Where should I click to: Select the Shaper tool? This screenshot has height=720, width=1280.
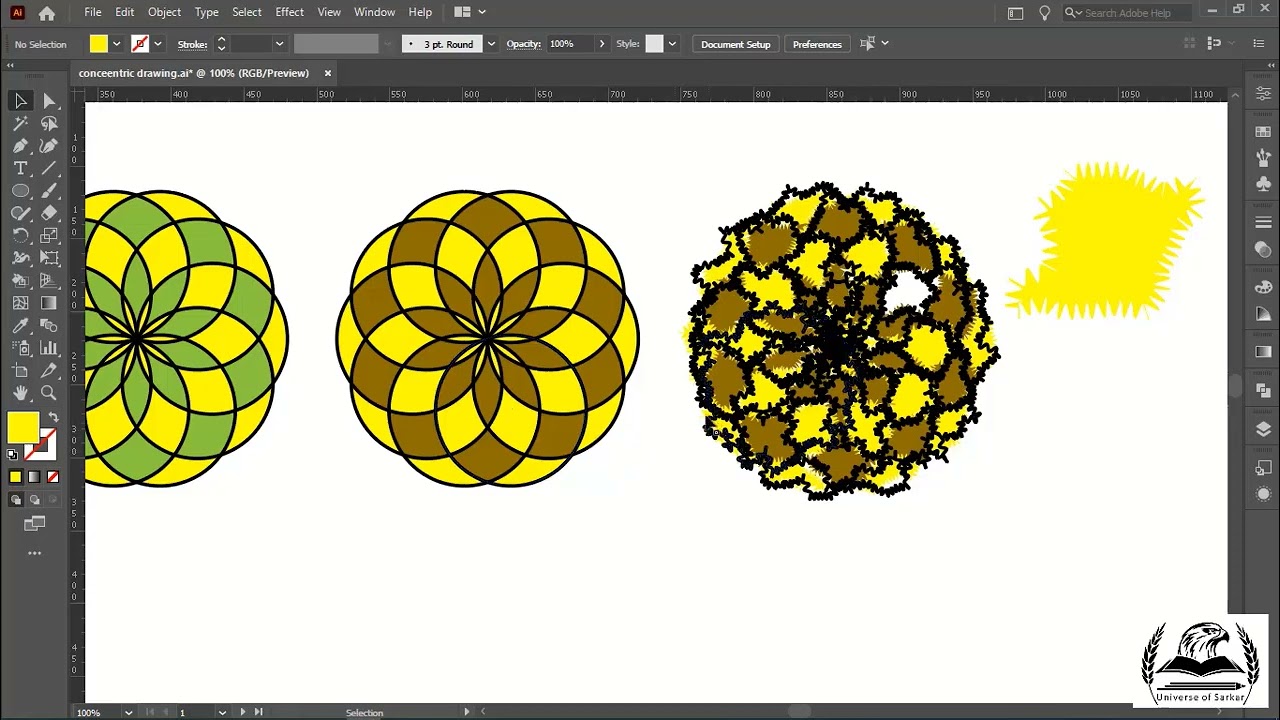[20, 213]
